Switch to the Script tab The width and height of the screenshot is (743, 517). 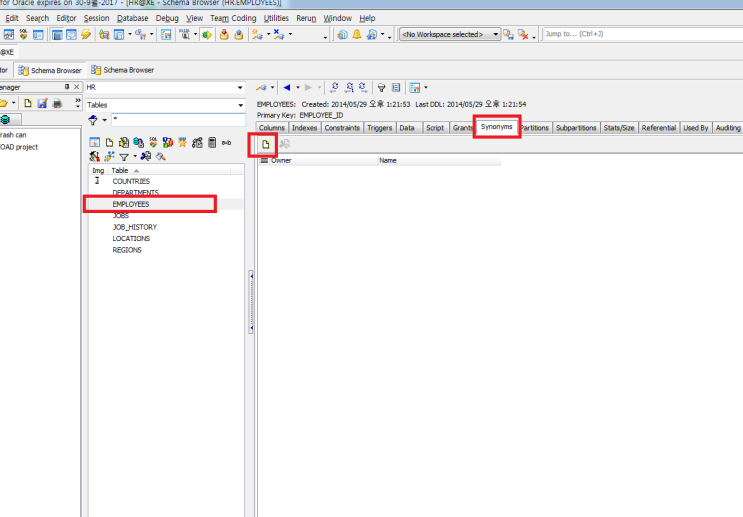pos(435,128)
